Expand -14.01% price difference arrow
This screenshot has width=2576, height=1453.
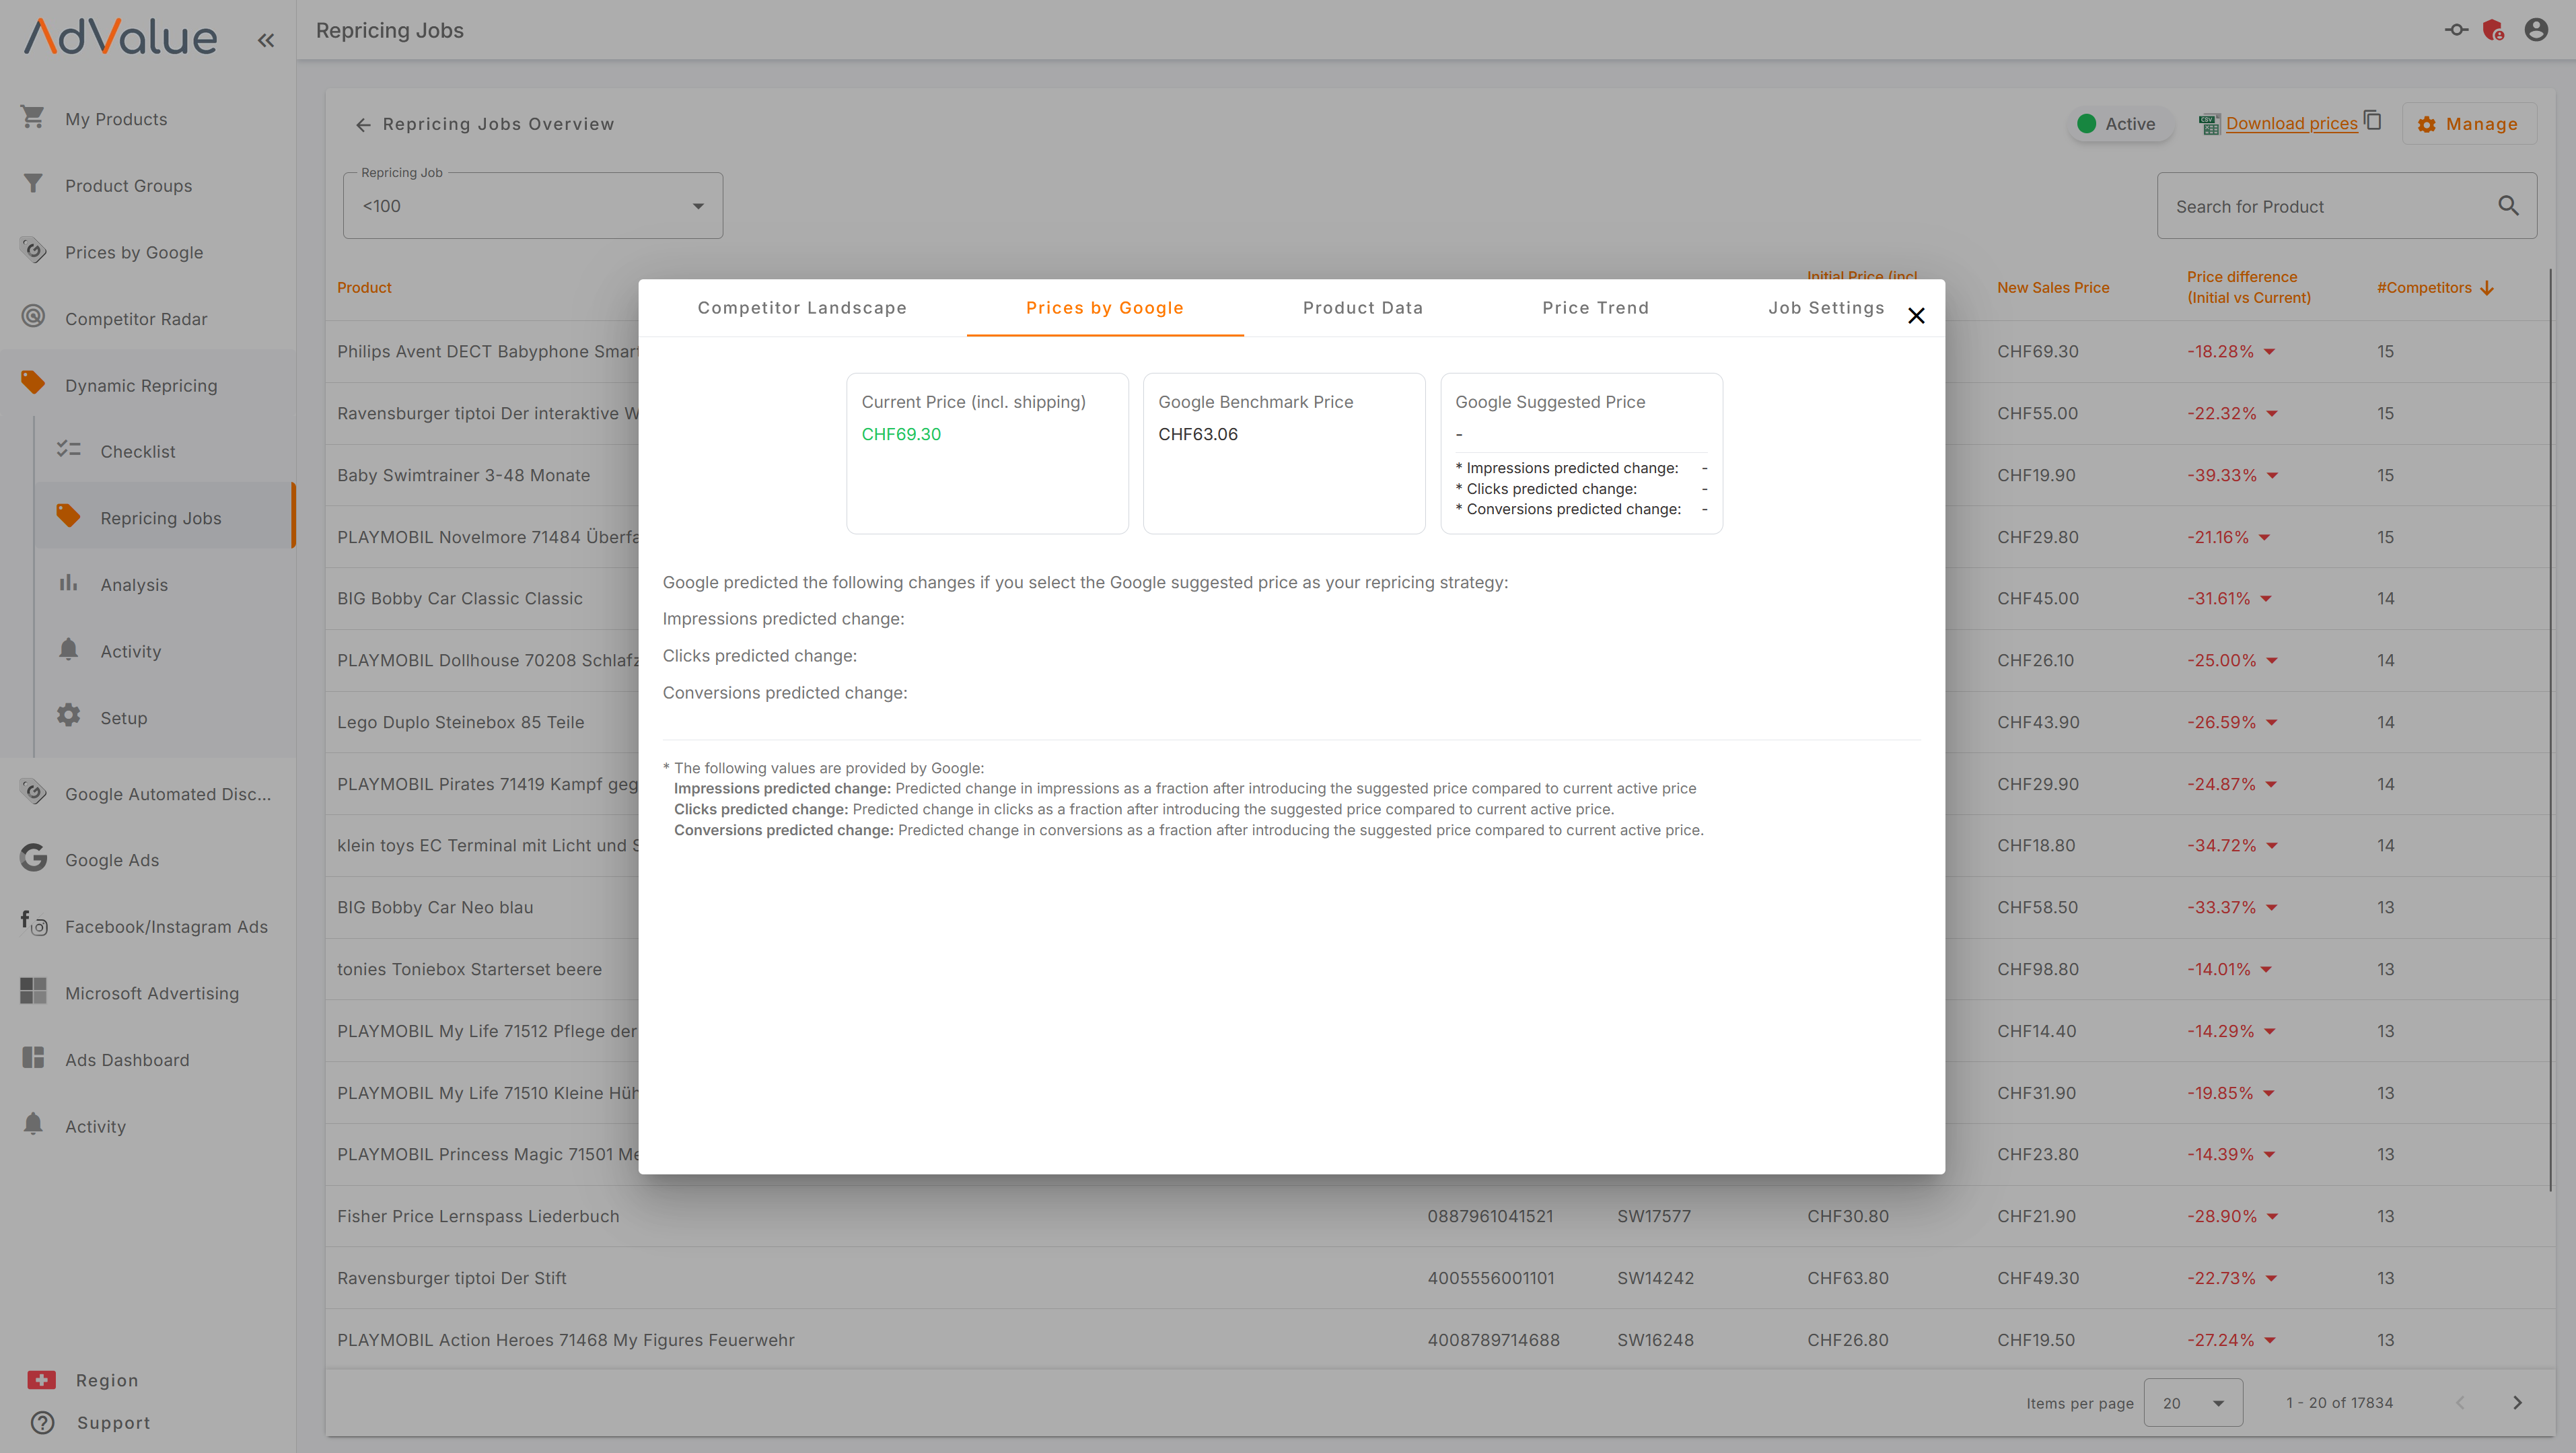tap(2266, 970)
